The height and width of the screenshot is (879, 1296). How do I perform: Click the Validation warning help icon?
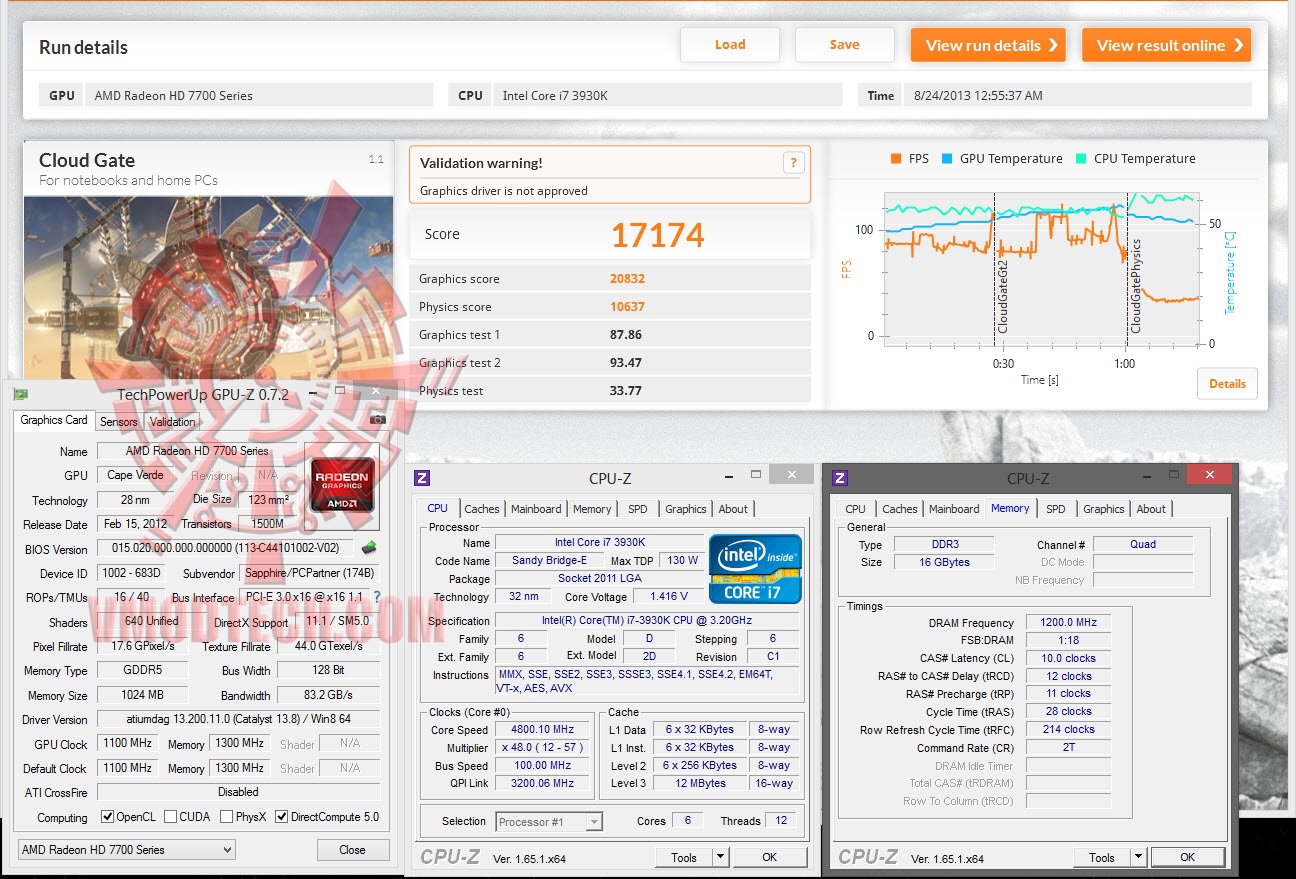click(793, 164)
